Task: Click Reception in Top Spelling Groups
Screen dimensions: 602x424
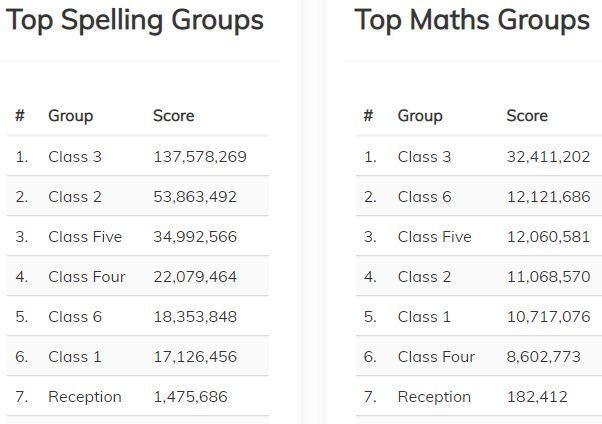Action: tap(85, 397)
